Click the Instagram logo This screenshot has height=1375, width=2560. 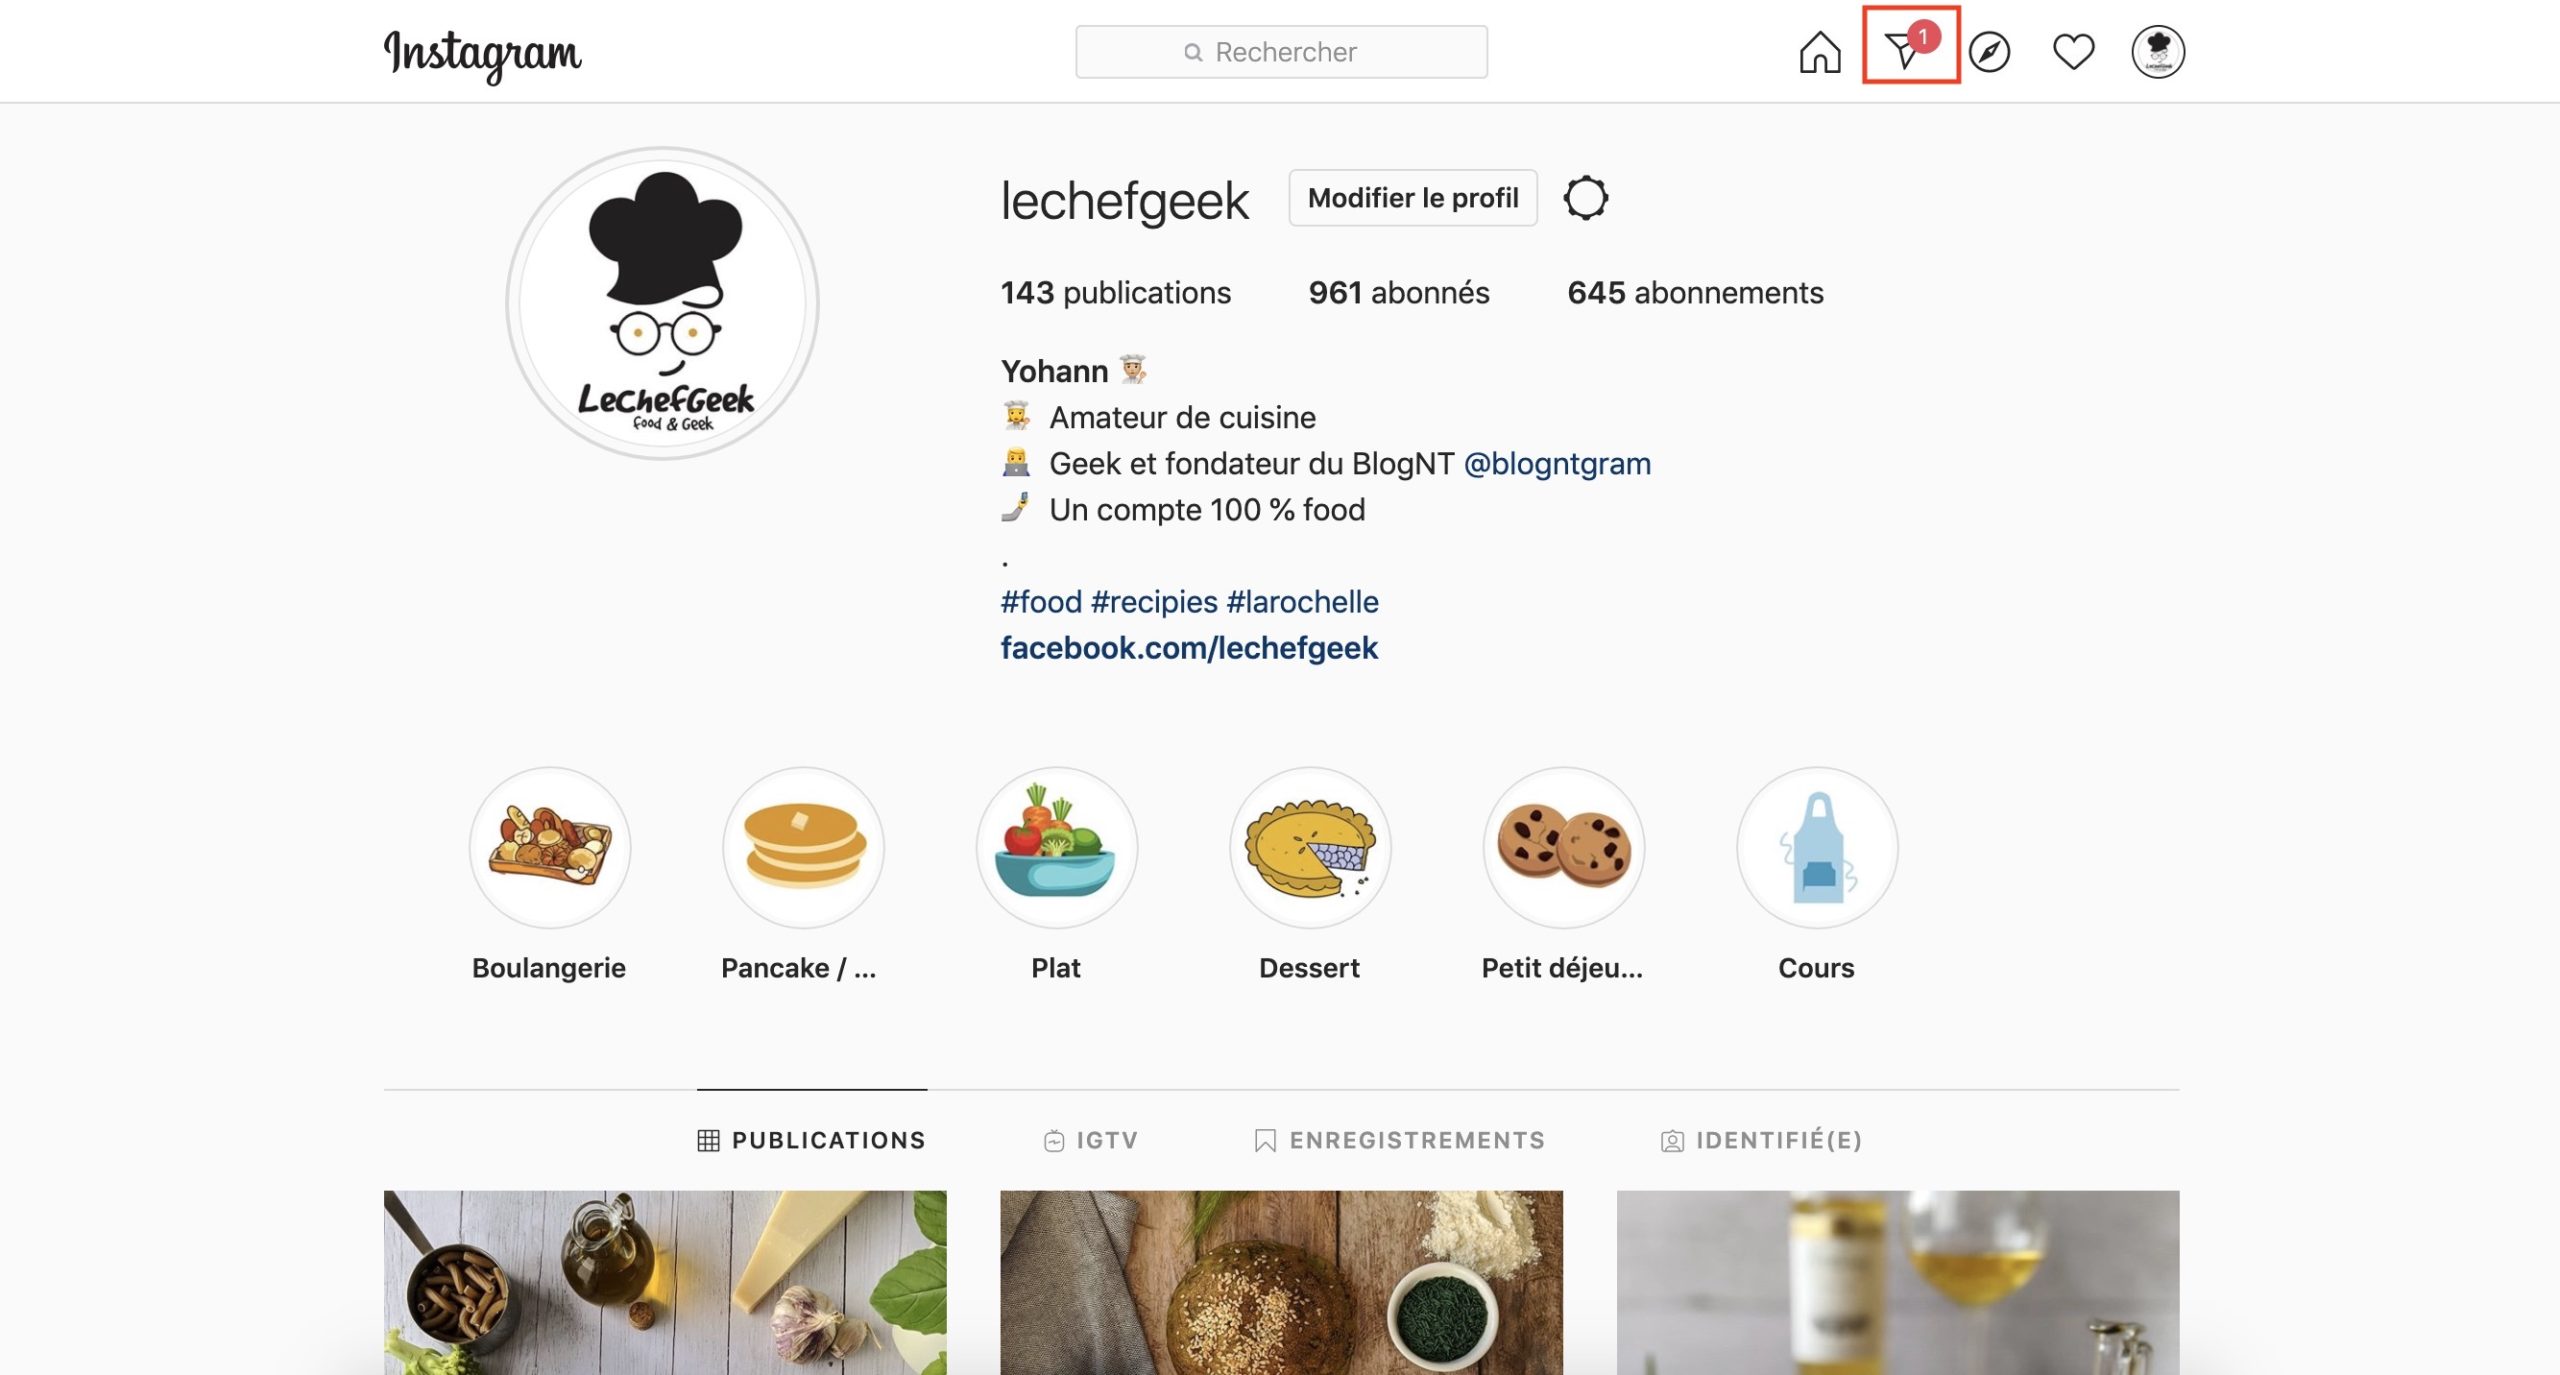click(x=483, y=54)
